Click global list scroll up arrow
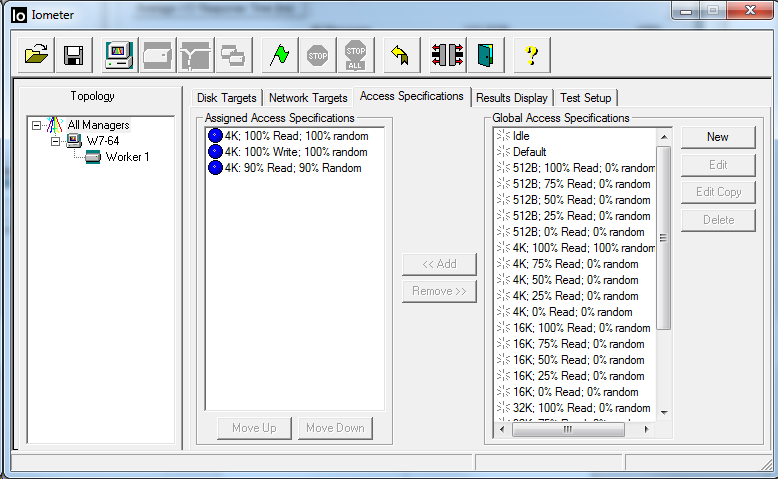Viewport: 778px width, 479px height. coord(664,137)
